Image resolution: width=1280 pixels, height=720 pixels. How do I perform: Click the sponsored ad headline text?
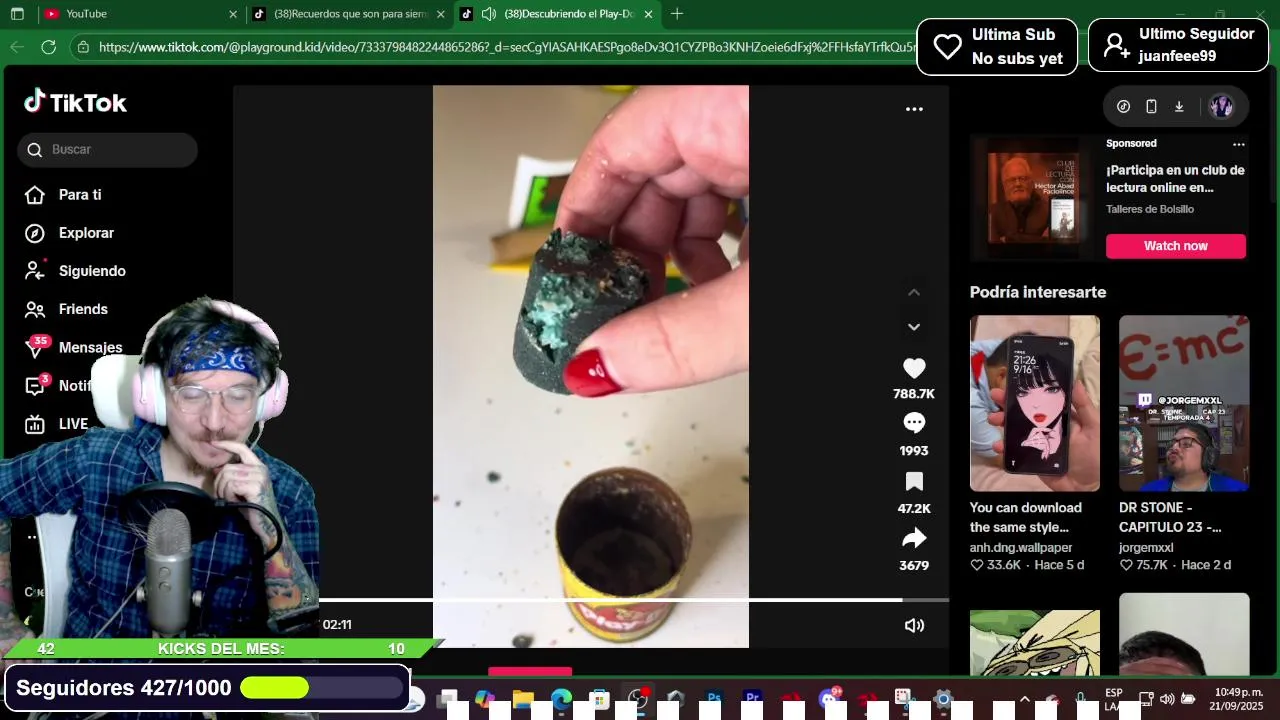pyautogui.click(x=1175, y=179)
